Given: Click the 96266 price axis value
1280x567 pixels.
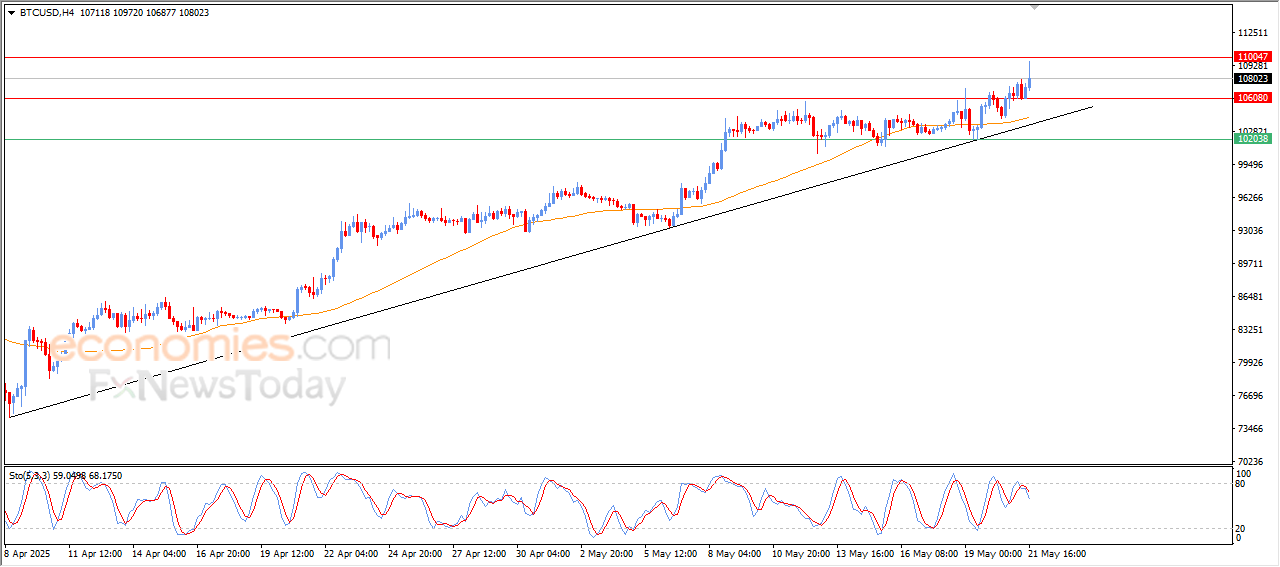Looking at the screenshot, I should pyautogui.click(x=1253, y=197).
